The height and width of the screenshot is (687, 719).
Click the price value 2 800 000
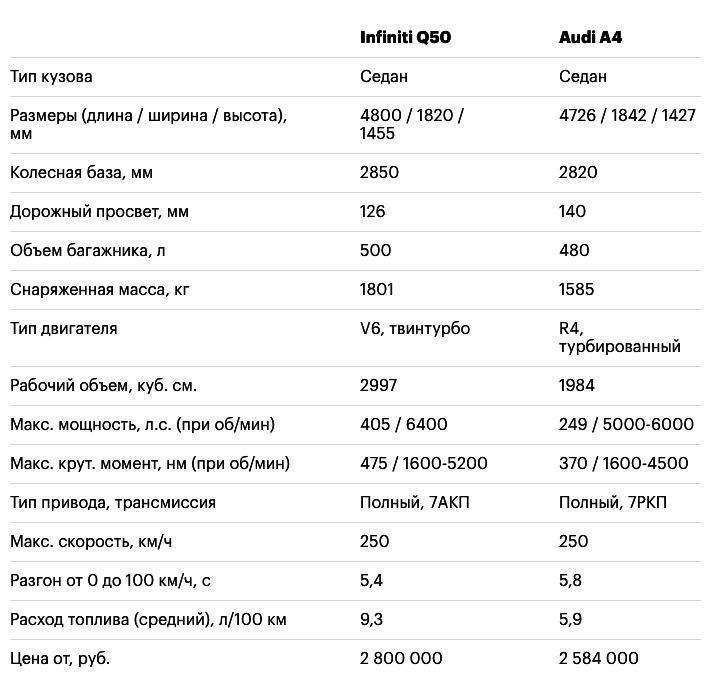point(401,659)
